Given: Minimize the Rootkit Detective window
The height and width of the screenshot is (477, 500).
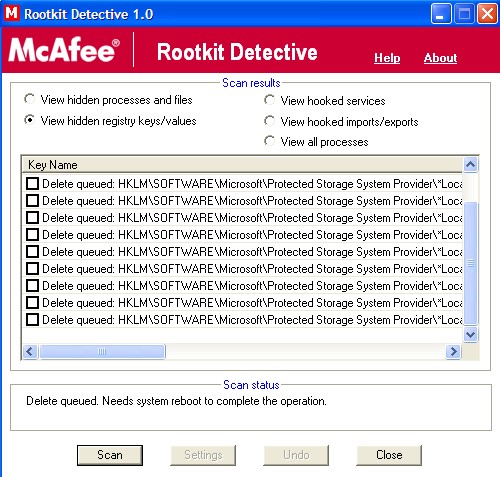Looking at the screenshot, I should [441, 14].
